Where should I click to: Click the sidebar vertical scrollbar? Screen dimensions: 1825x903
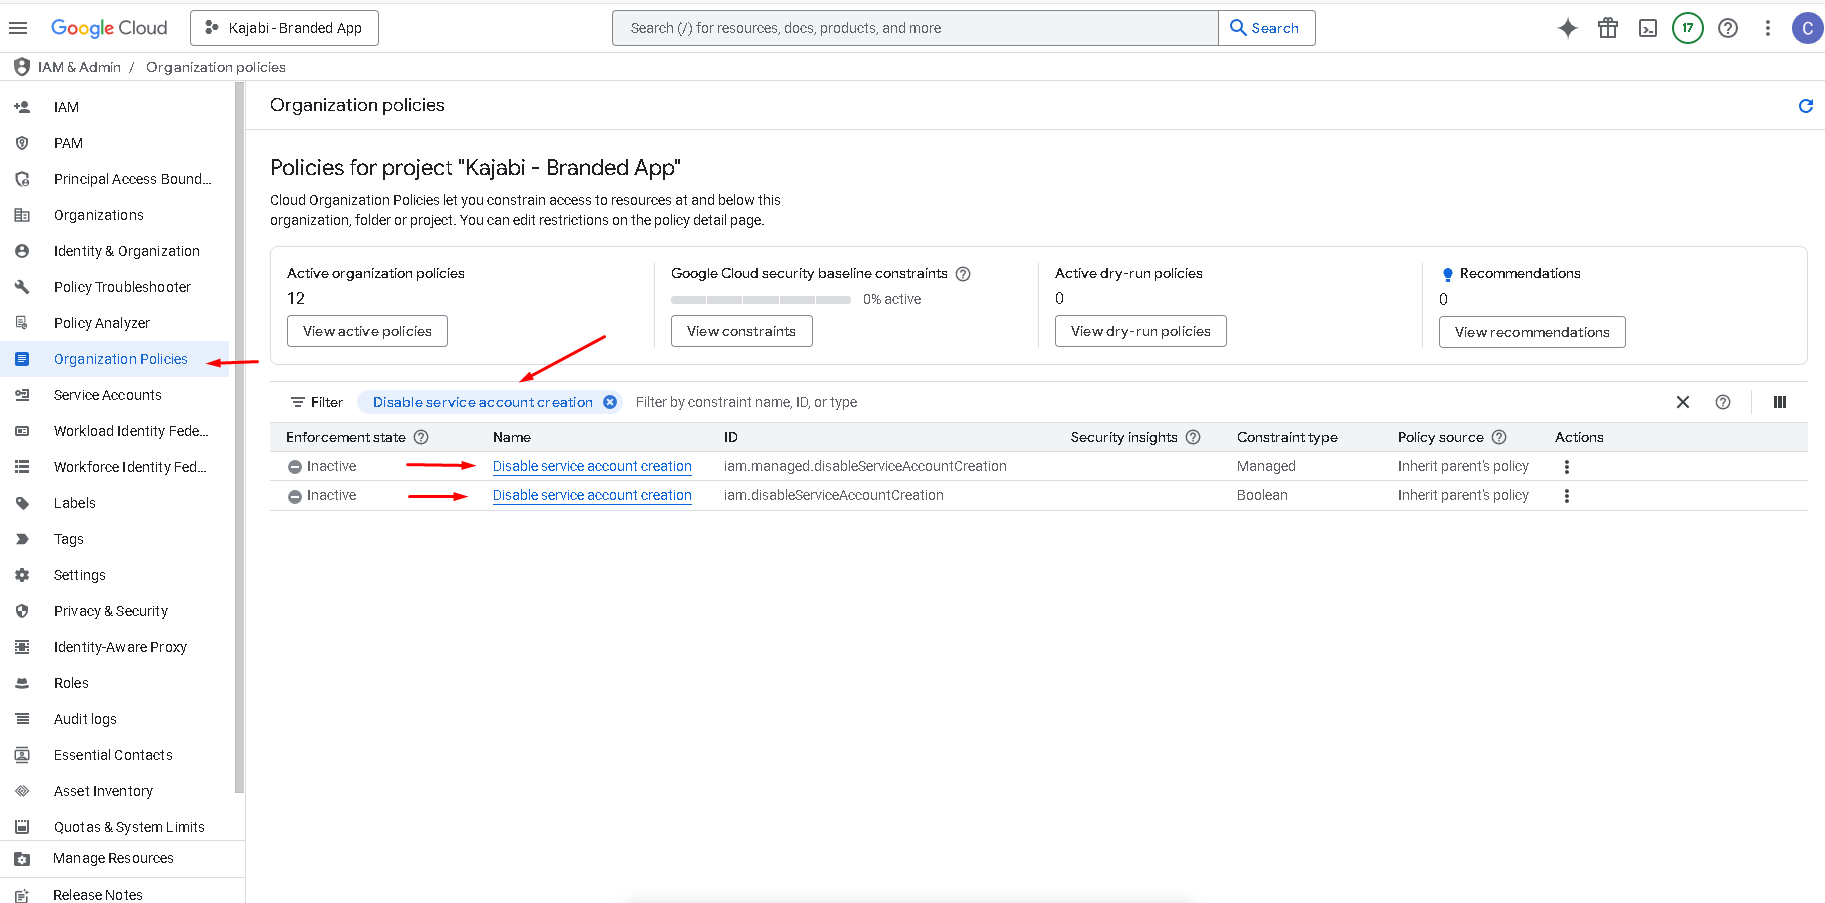tap(239, 437)
